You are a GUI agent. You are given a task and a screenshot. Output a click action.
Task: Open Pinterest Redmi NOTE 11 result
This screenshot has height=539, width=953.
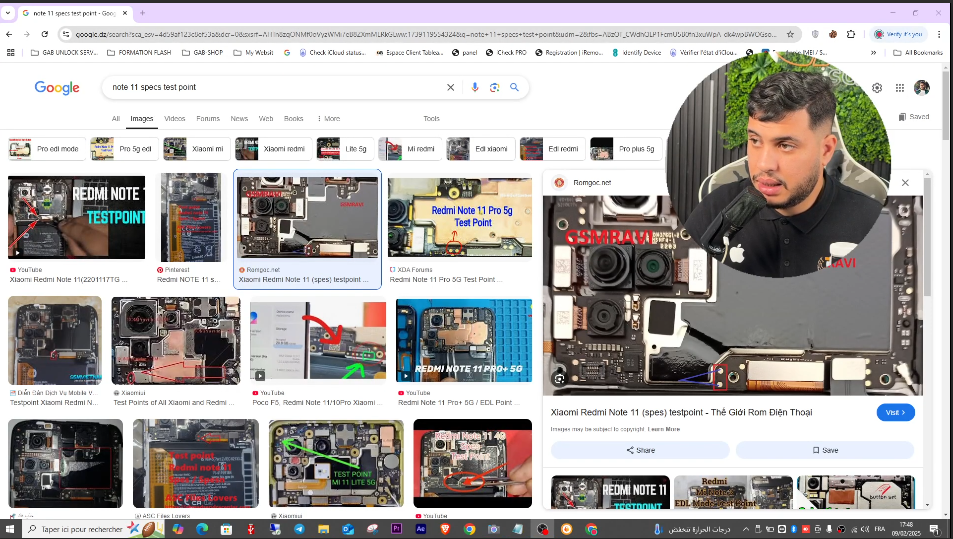[190, 217]
